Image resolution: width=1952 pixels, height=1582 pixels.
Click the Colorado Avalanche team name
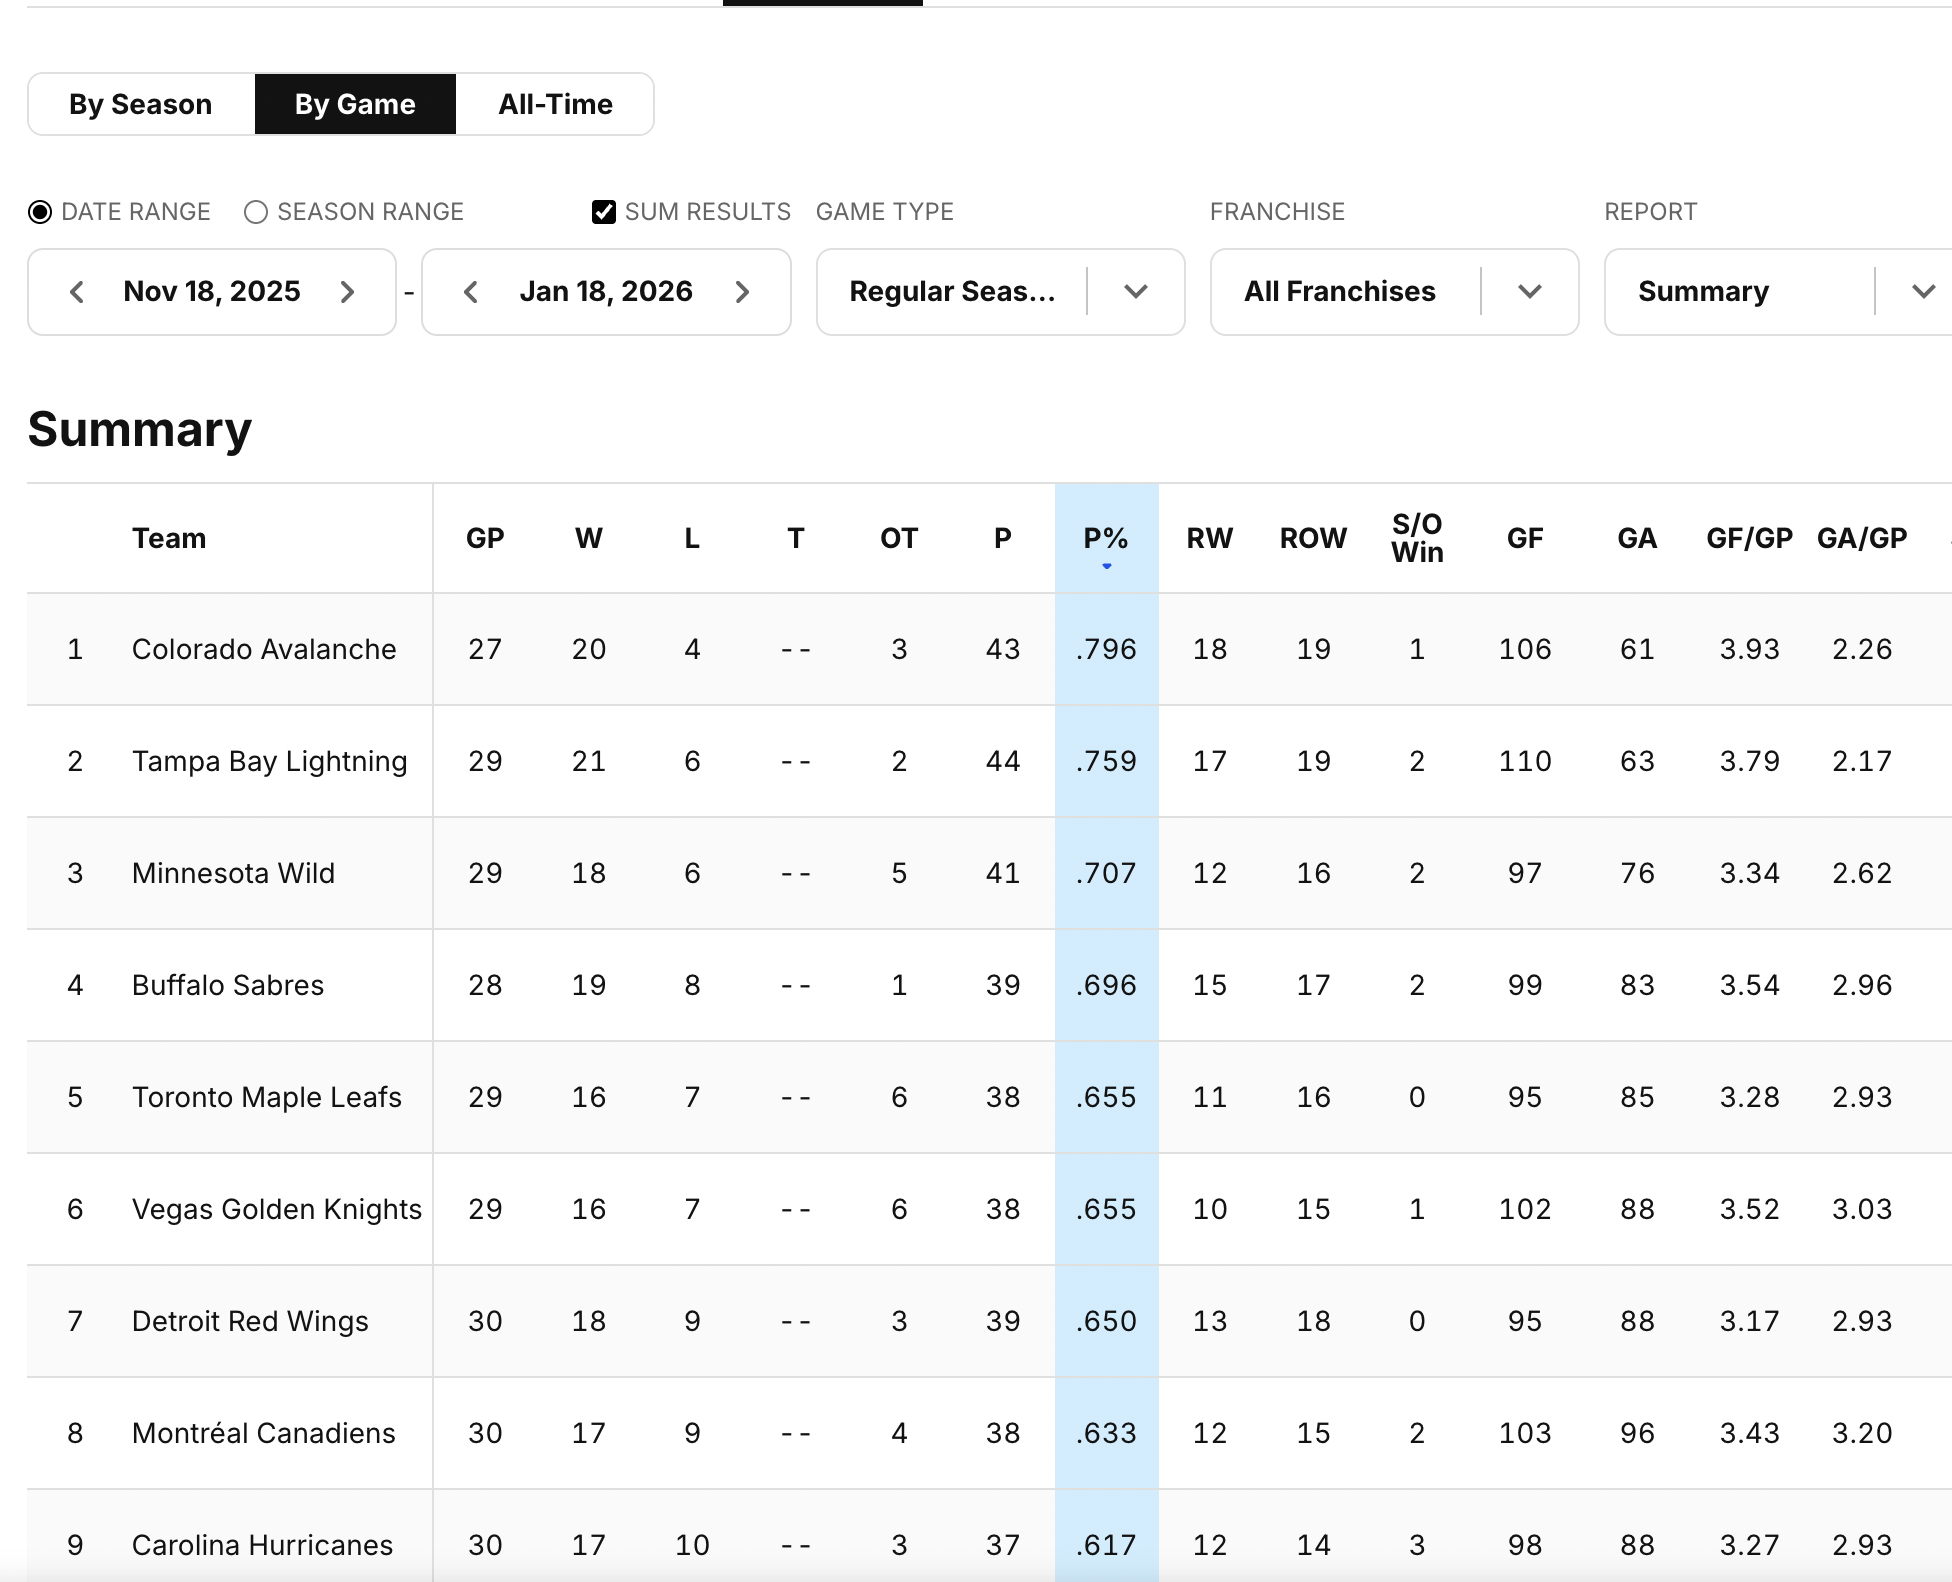[x=264, y=649]
